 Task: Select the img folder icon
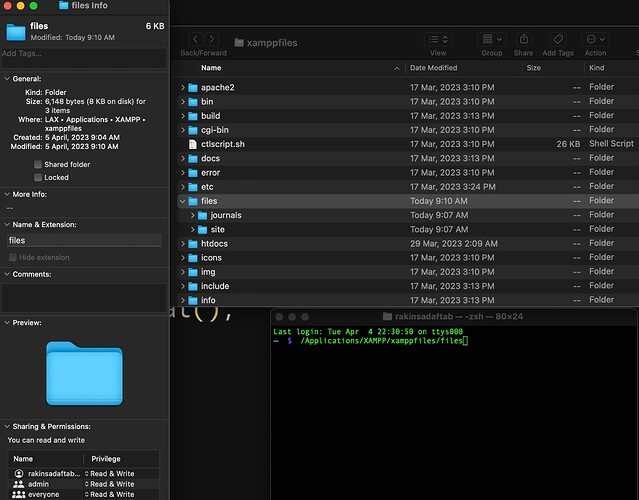pos(193,272)
